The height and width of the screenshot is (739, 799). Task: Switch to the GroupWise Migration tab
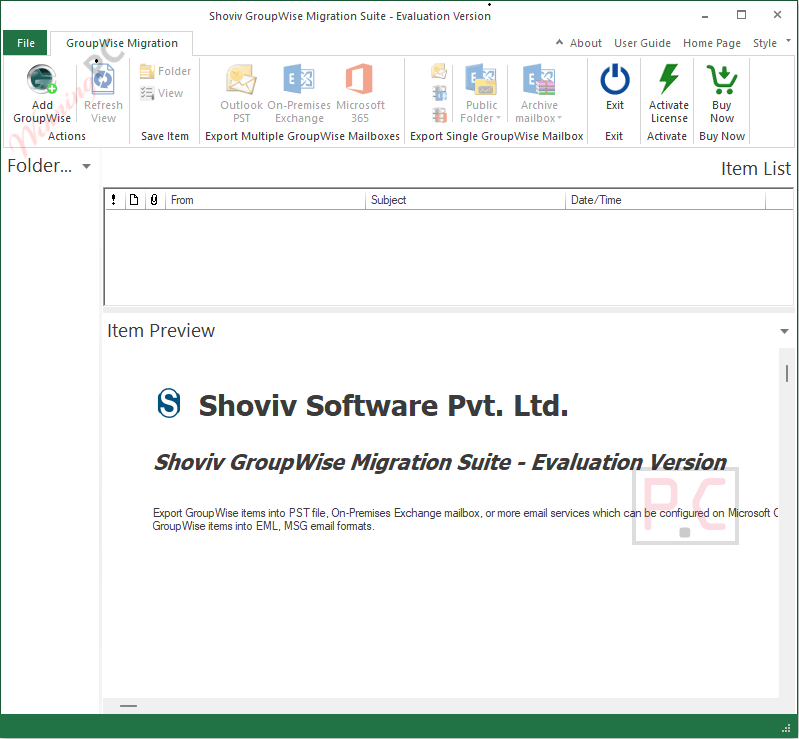122,43
